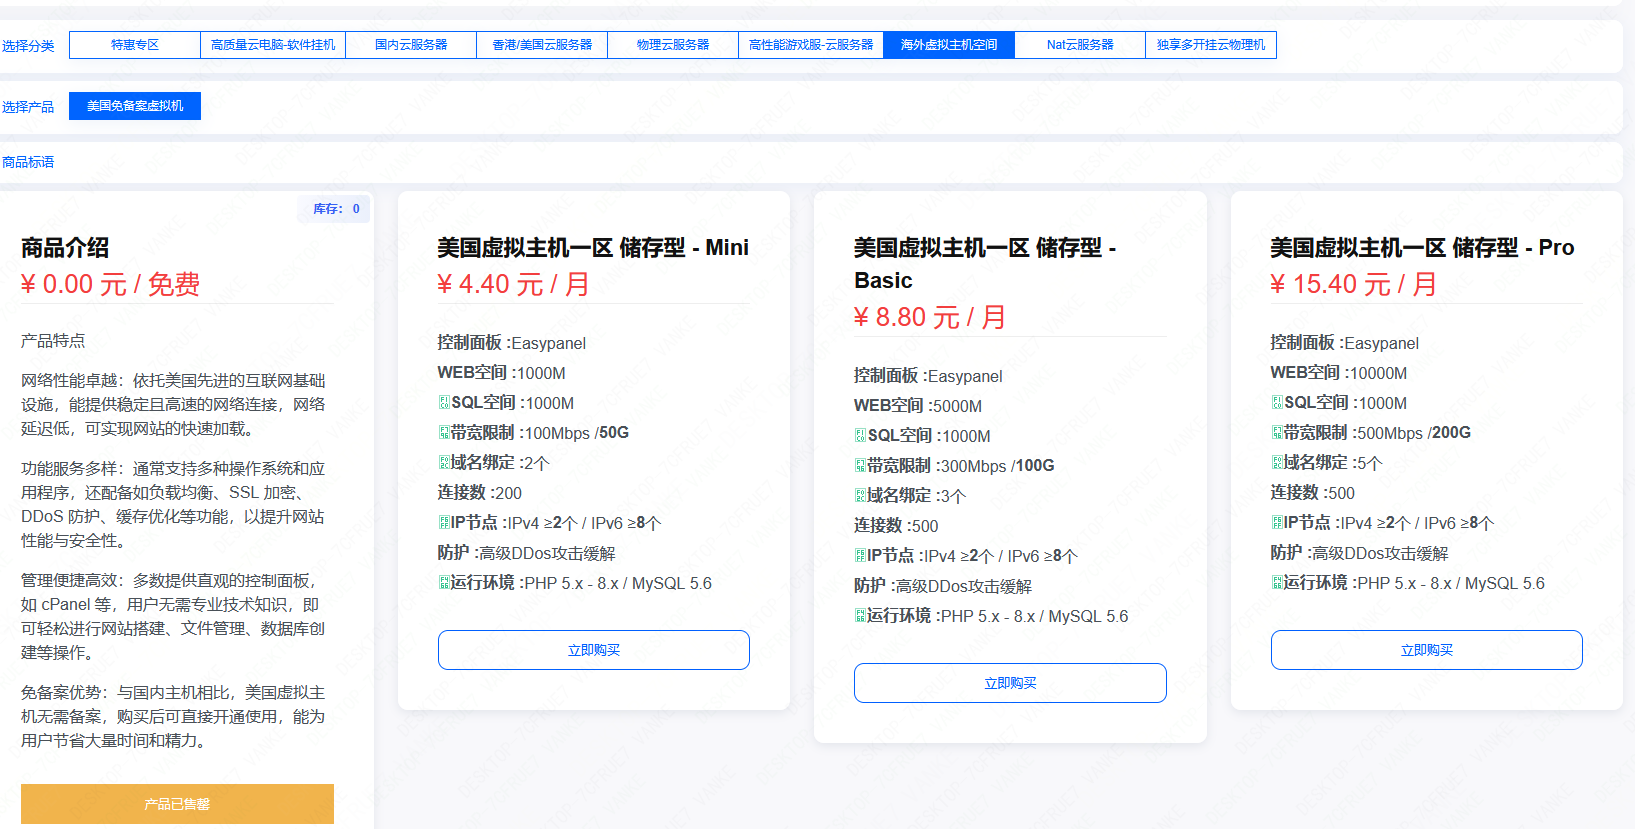Open the 高质量云电脑-软件挂机 category tab

coord(273,45)
